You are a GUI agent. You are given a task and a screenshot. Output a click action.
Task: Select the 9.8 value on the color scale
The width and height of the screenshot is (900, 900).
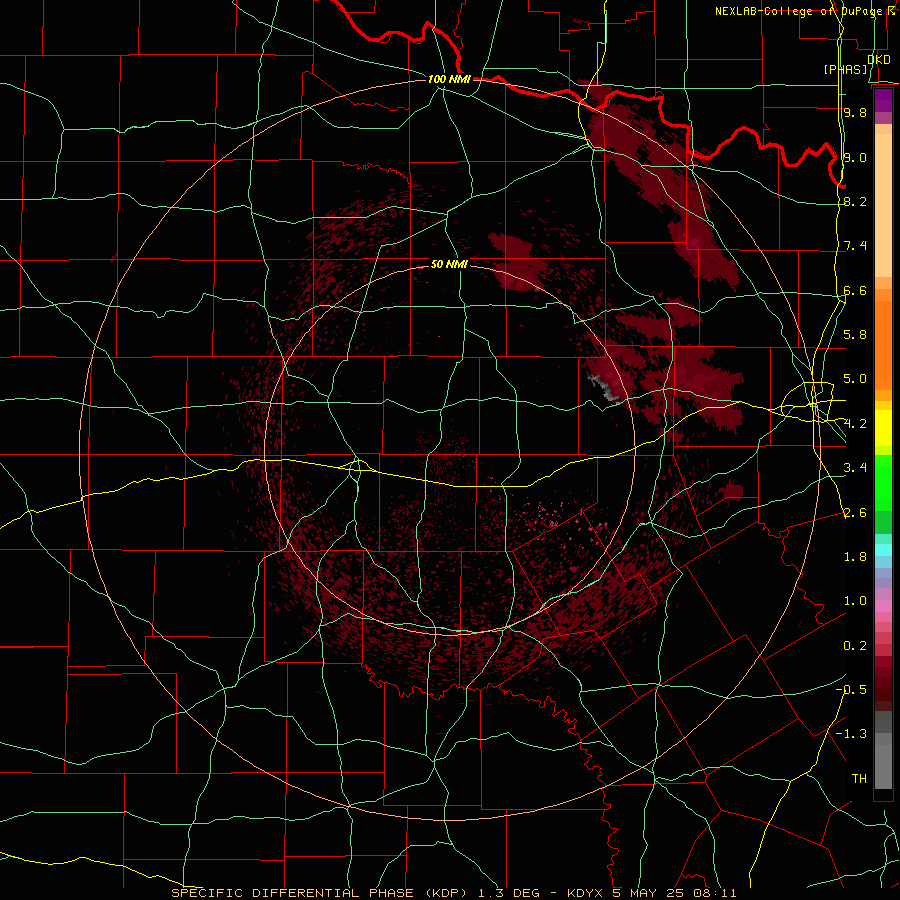(x=855, y=112)
